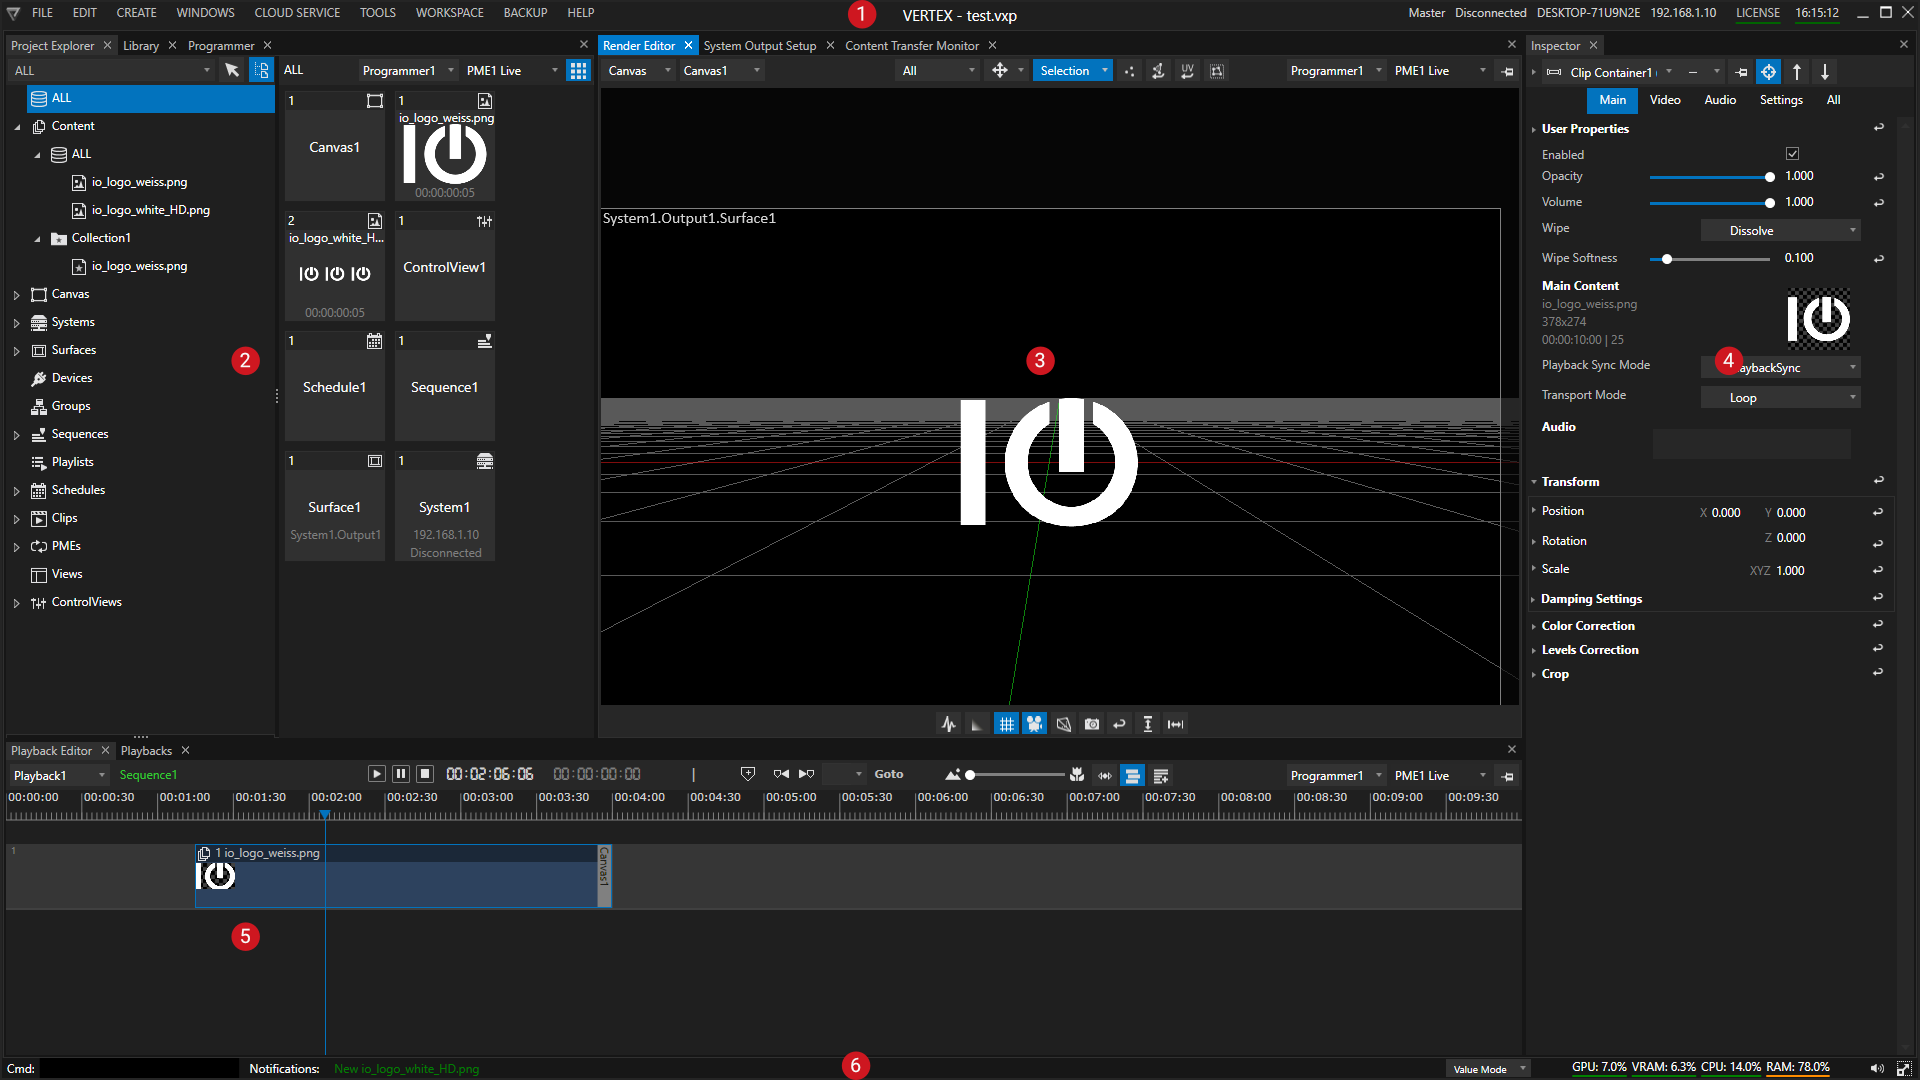Click the Inspector target crosshair icon
This screenshot has height=1080, width=1920.
(x=1769, y=72)
